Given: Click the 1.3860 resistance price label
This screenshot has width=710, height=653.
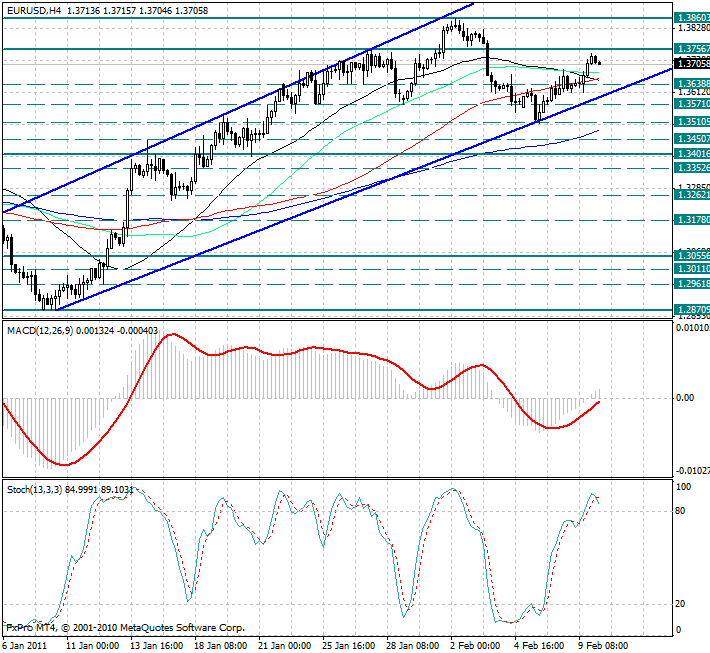Looking at the screenshot, I should pyautogui.click(x=692, y=18).
